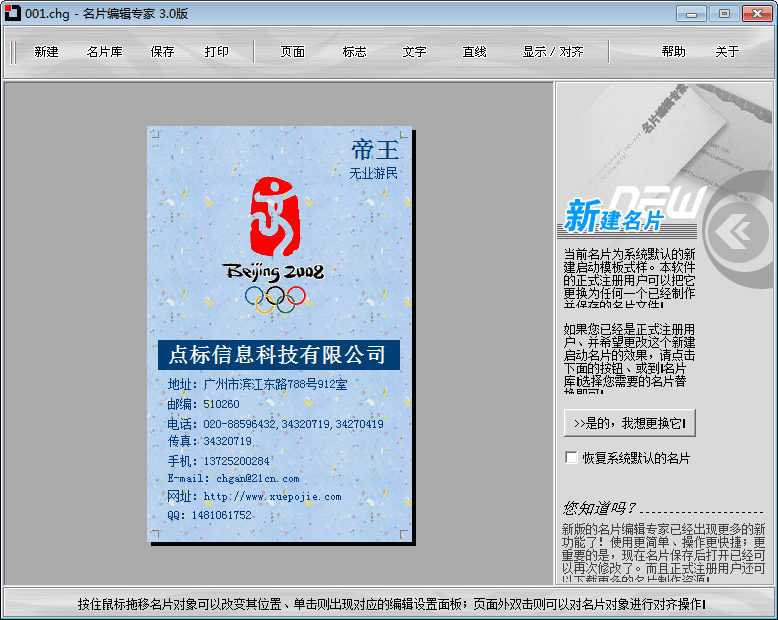The image size is (778, 620).
Task: Click the >>是的，我想更换它! button
Action: (629, 423)
